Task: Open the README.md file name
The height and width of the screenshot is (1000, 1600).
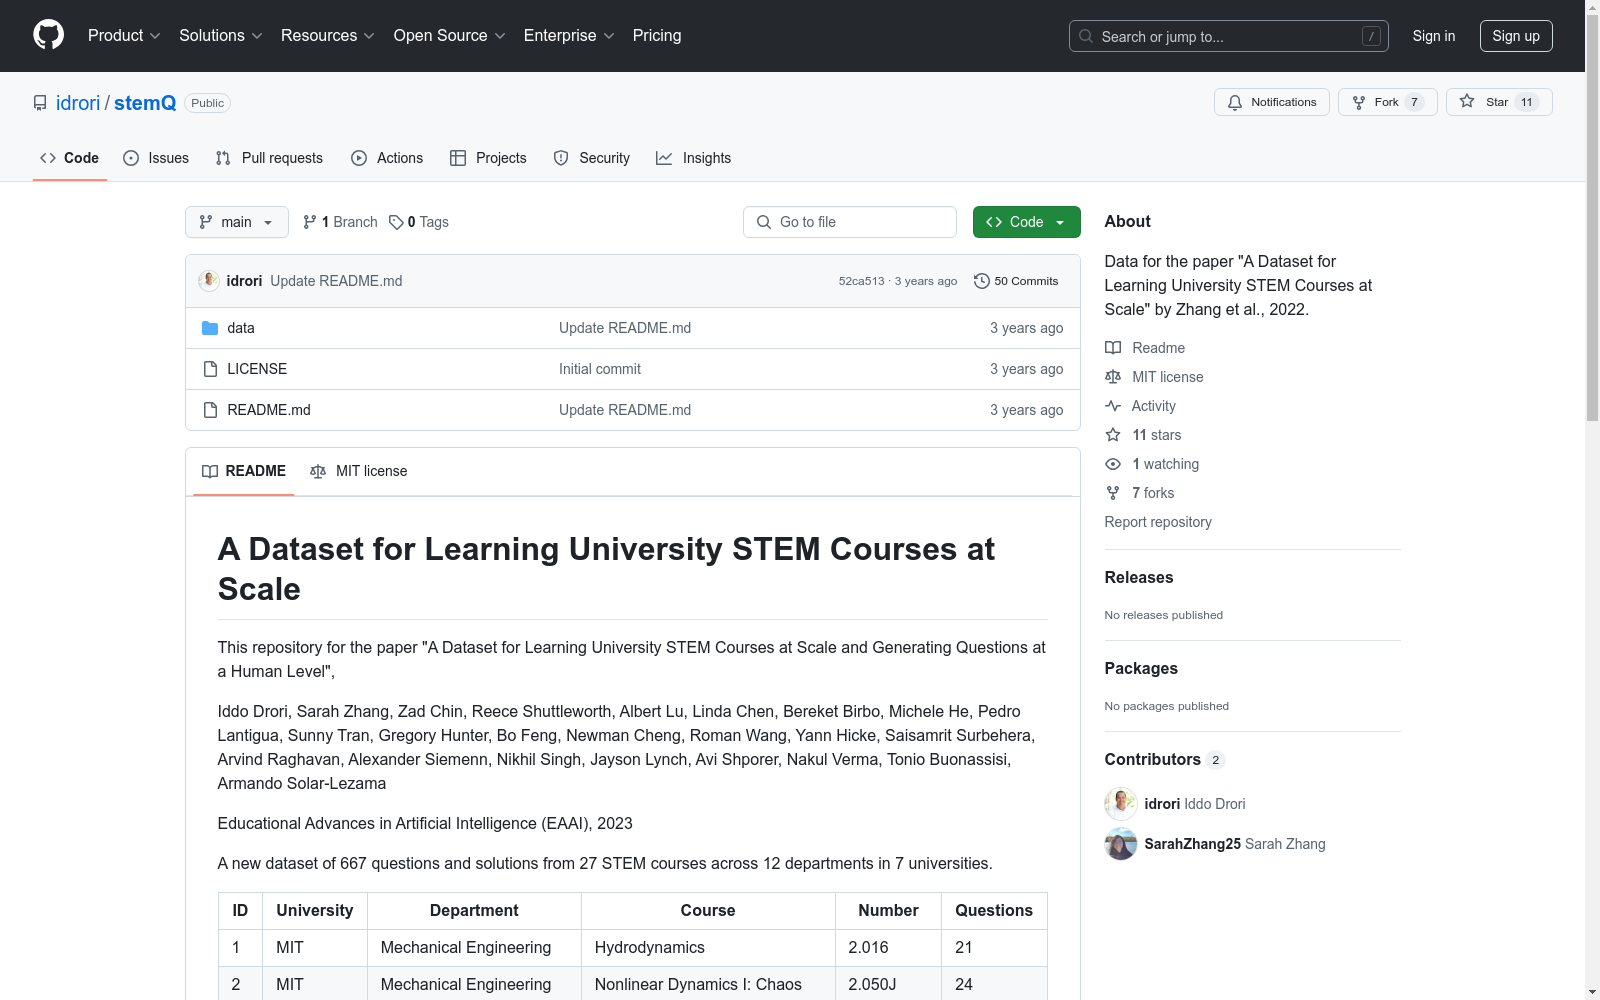Action: 269,410
